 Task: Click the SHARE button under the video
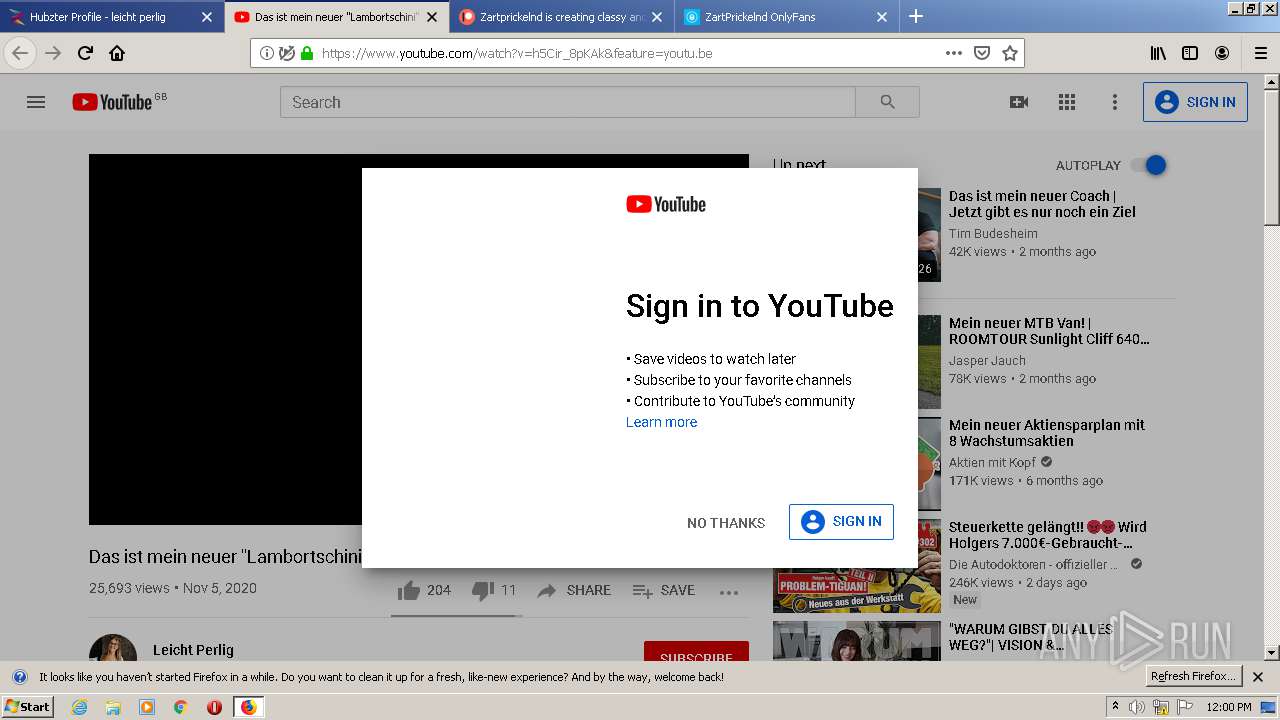[x=574, y=590]
